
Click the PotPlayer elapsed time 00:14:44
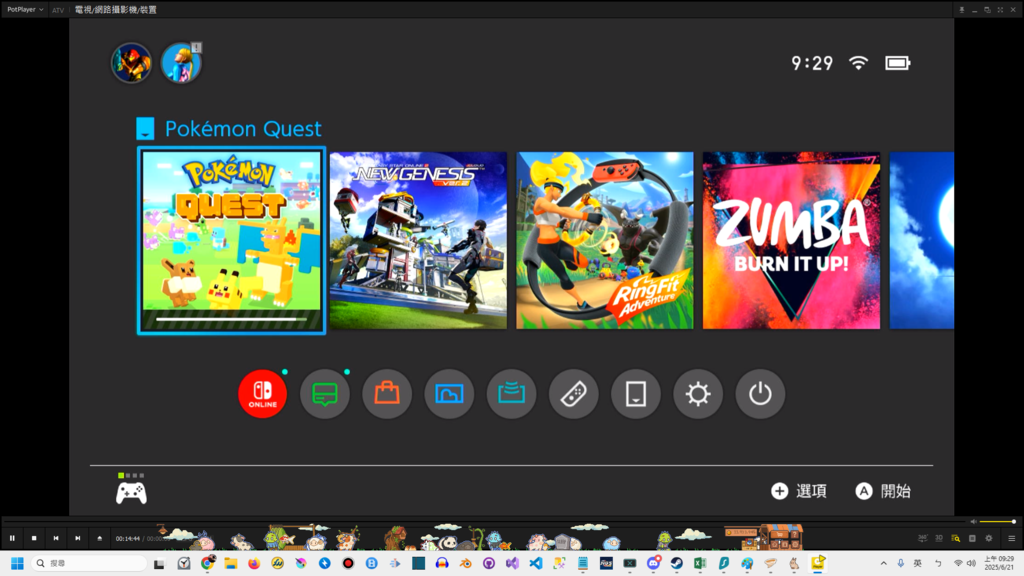128,539
